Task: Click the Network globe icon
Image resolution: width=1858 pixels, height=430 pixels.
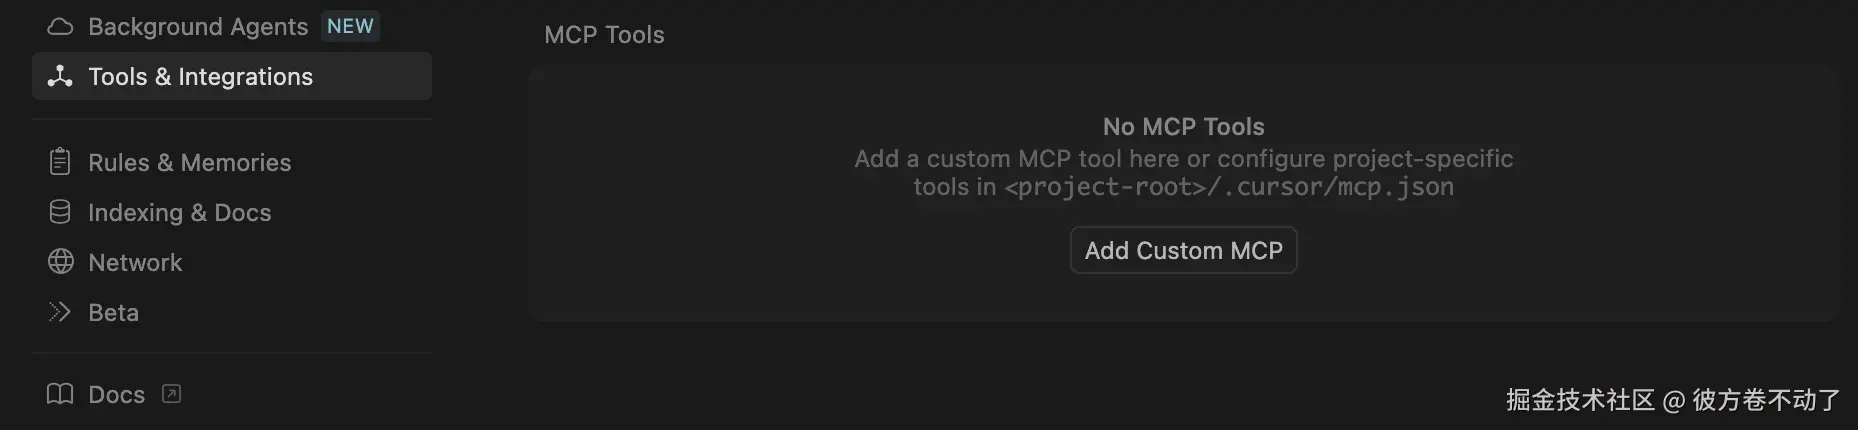Action: 60,262
